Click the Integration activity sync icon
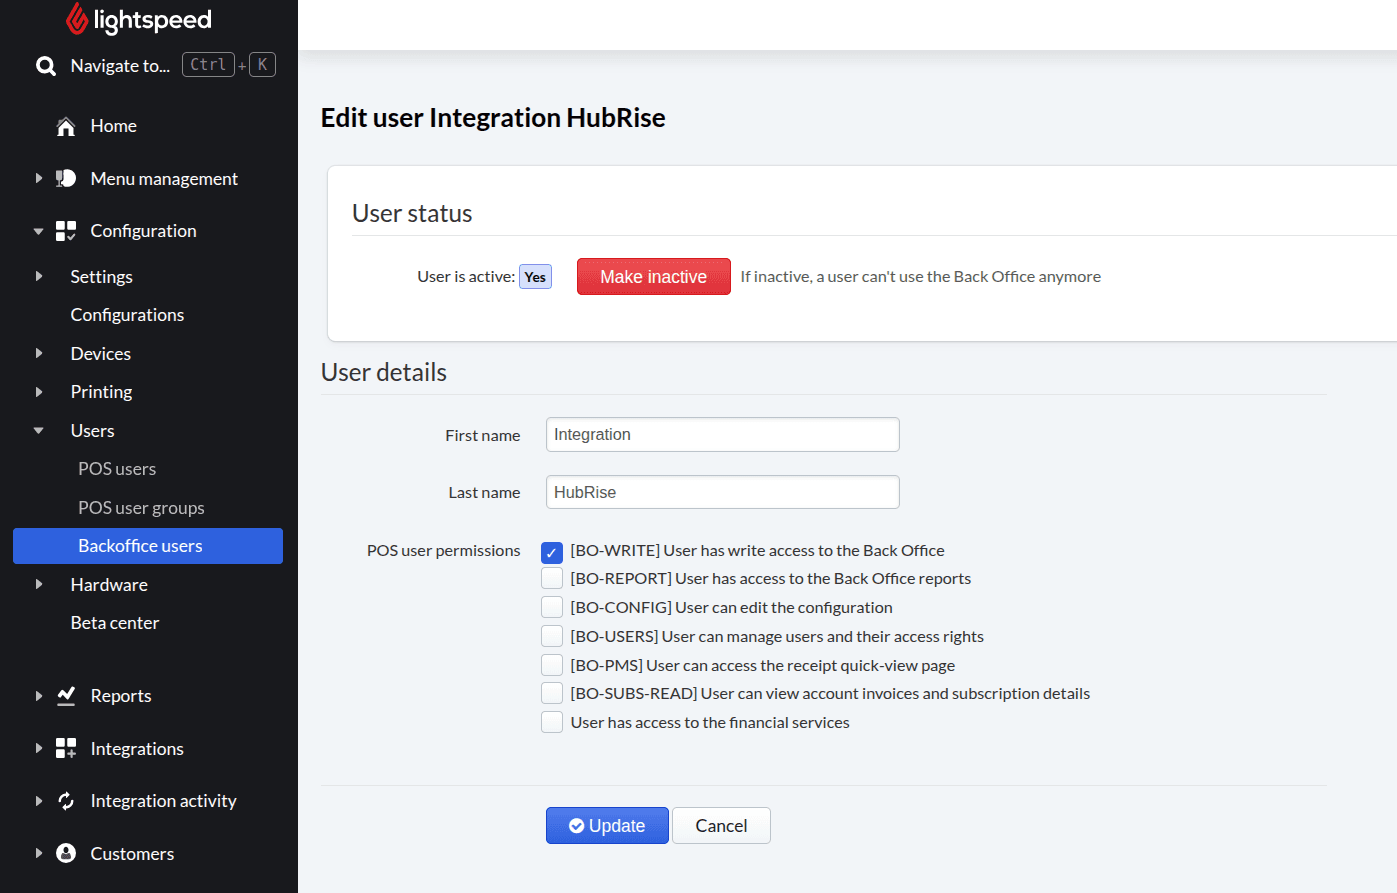 65,800
